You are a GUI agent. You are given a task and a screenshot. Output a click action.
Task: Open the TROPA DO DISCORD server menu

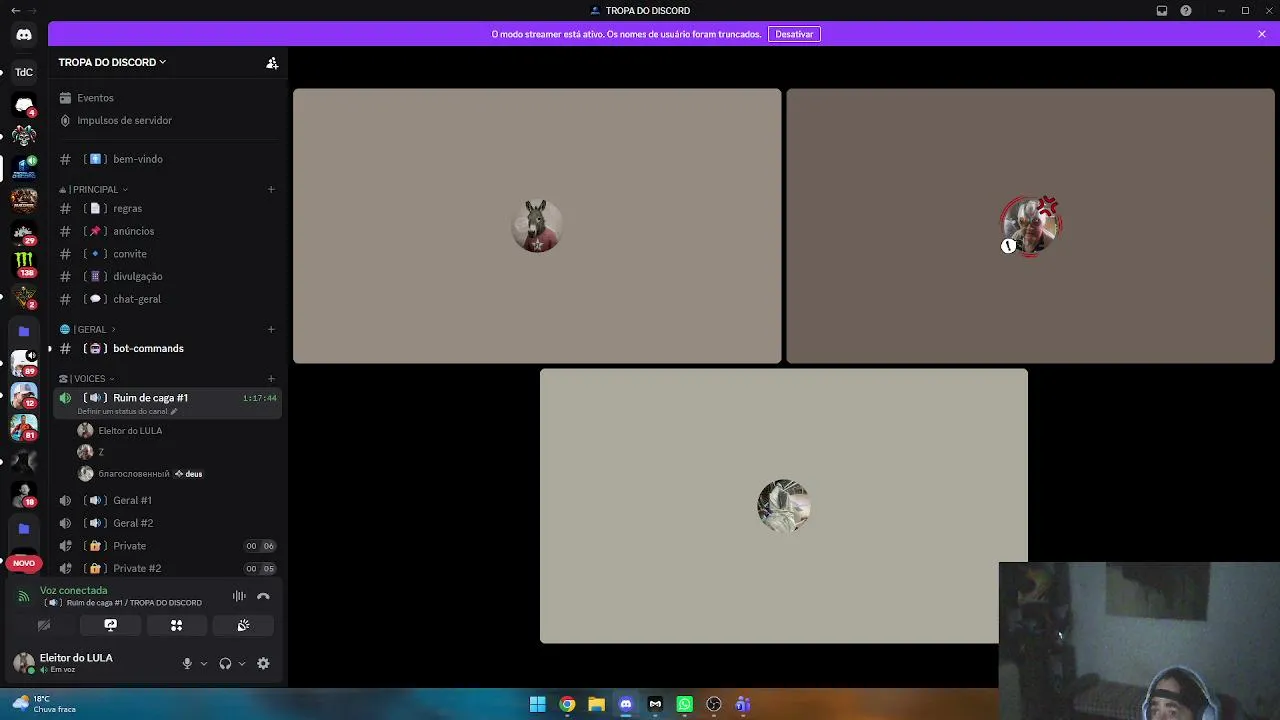(x=112, y=62)
